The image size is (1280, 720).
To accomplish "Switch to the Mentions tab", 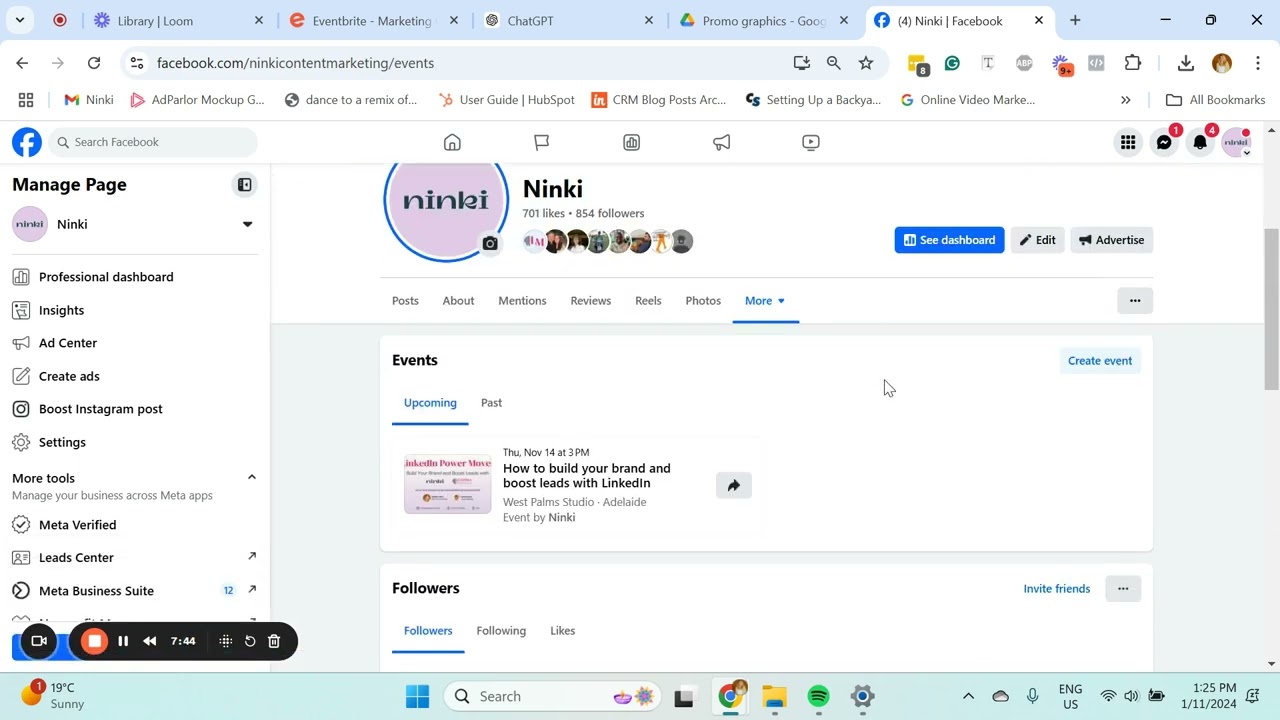I will point(522,301).
